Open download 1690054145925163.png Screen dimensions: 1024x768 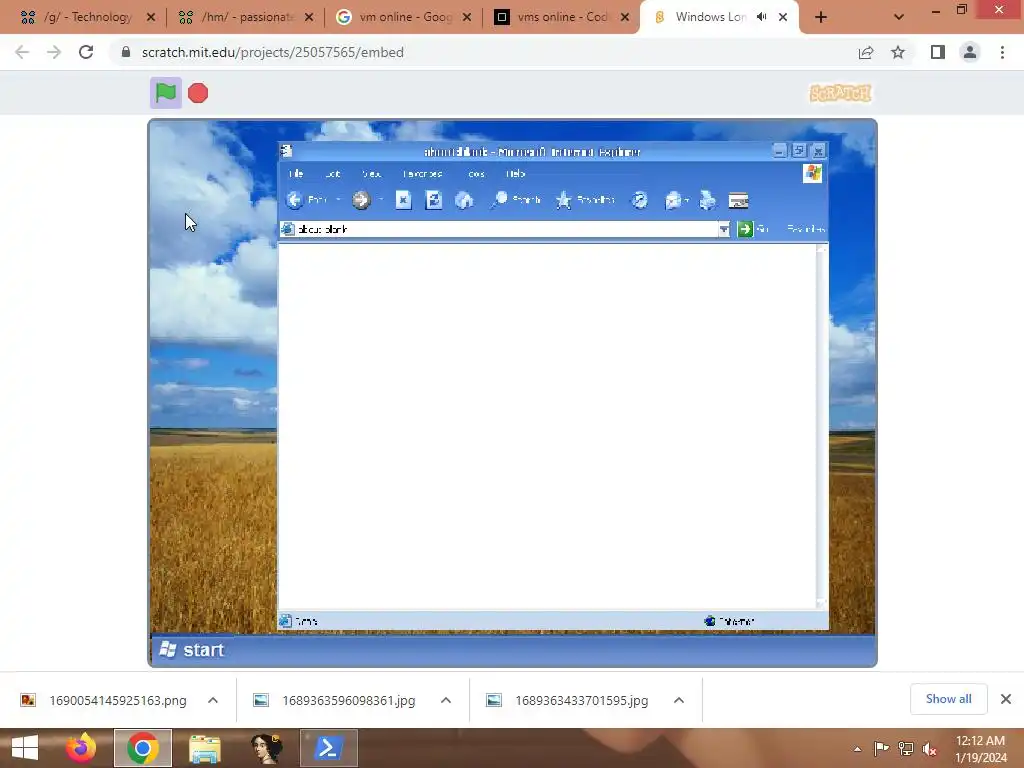coord(104,700)
